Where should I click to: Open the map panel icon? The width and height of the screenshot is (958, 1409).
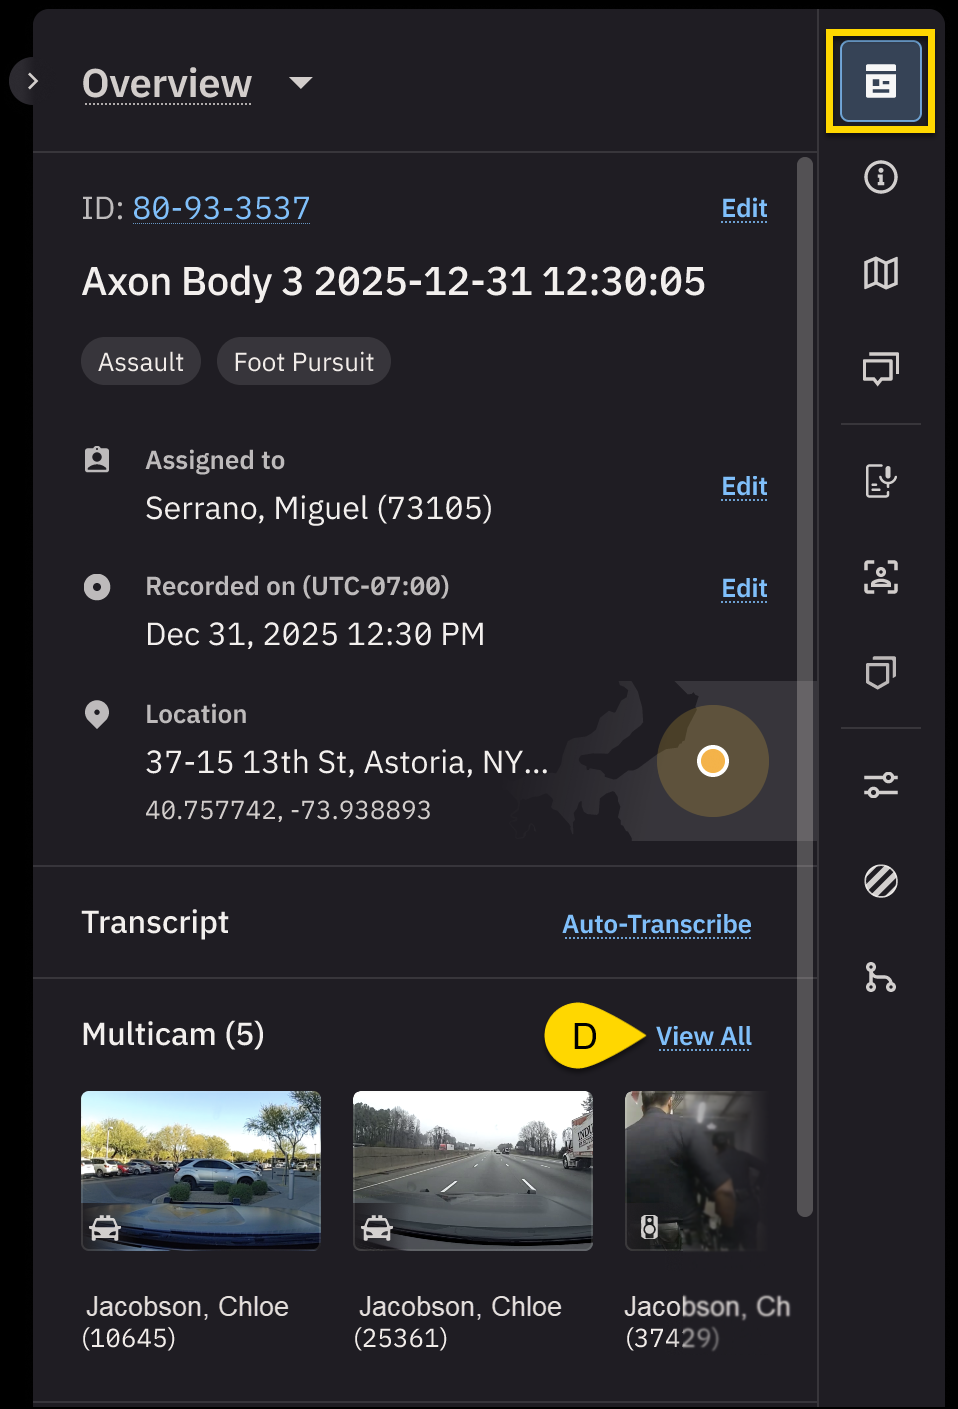[880, 273]
